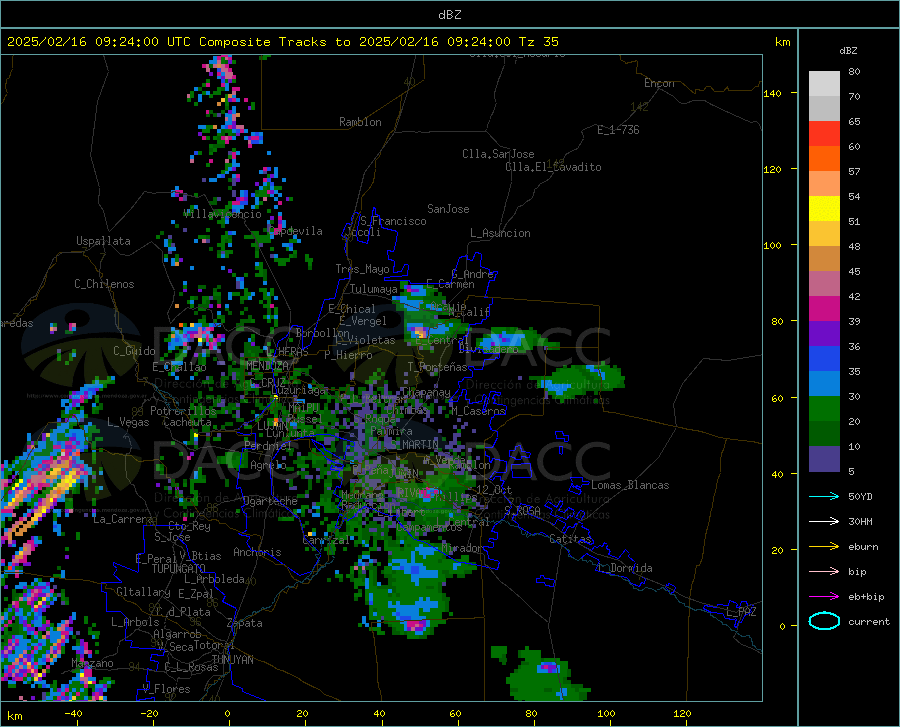
Task: Click the dBZ heading above the color legend
Action: click(x=848, y=50)
